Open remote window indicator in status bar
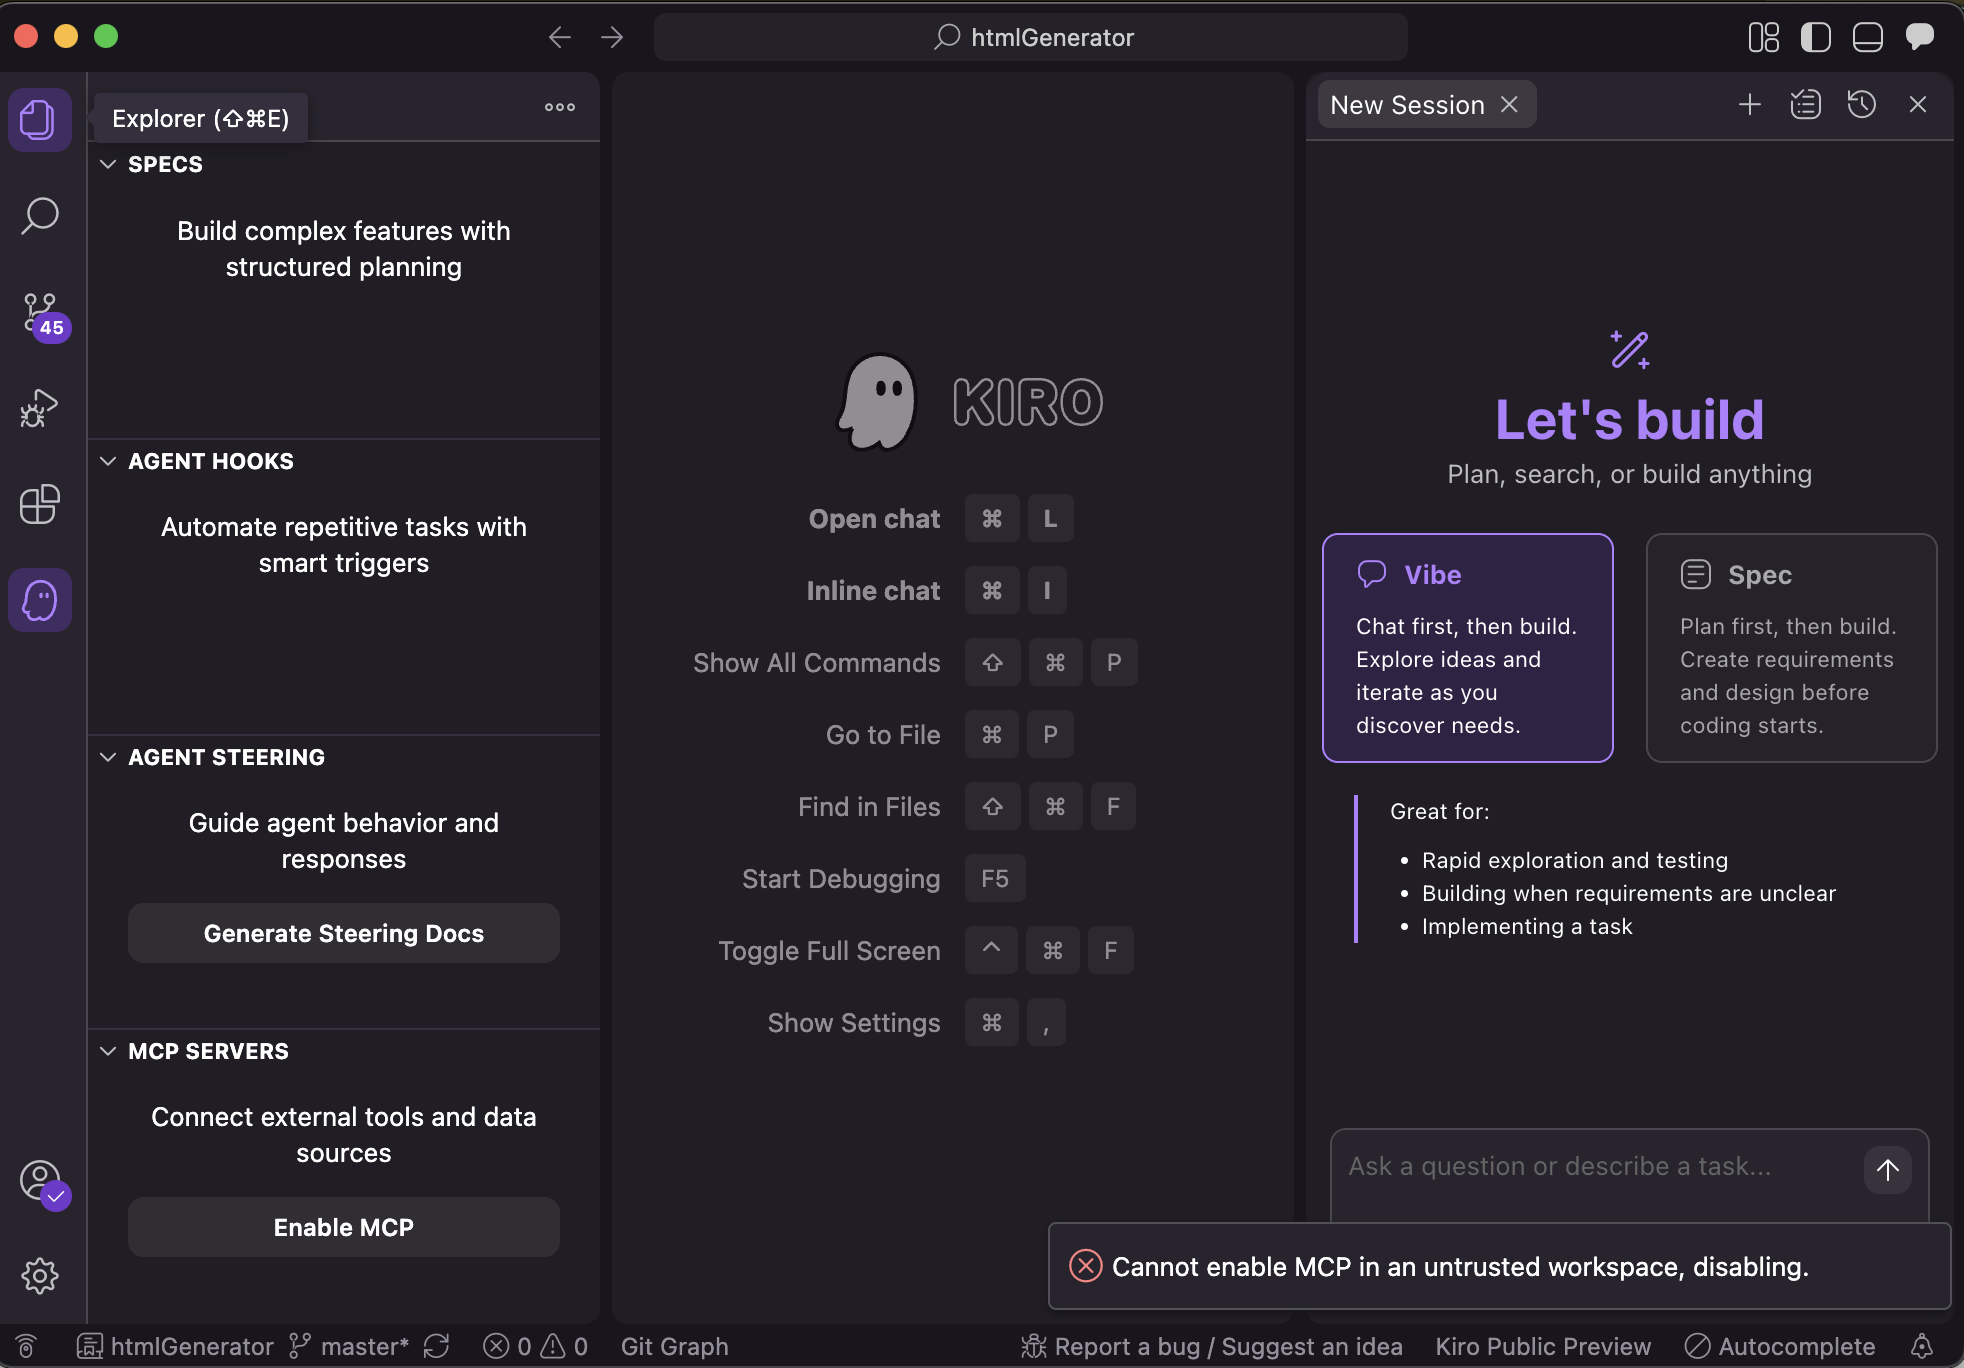This screenshot has height=1368, width=1964. pyautogui.click(x=27, y=1346)
